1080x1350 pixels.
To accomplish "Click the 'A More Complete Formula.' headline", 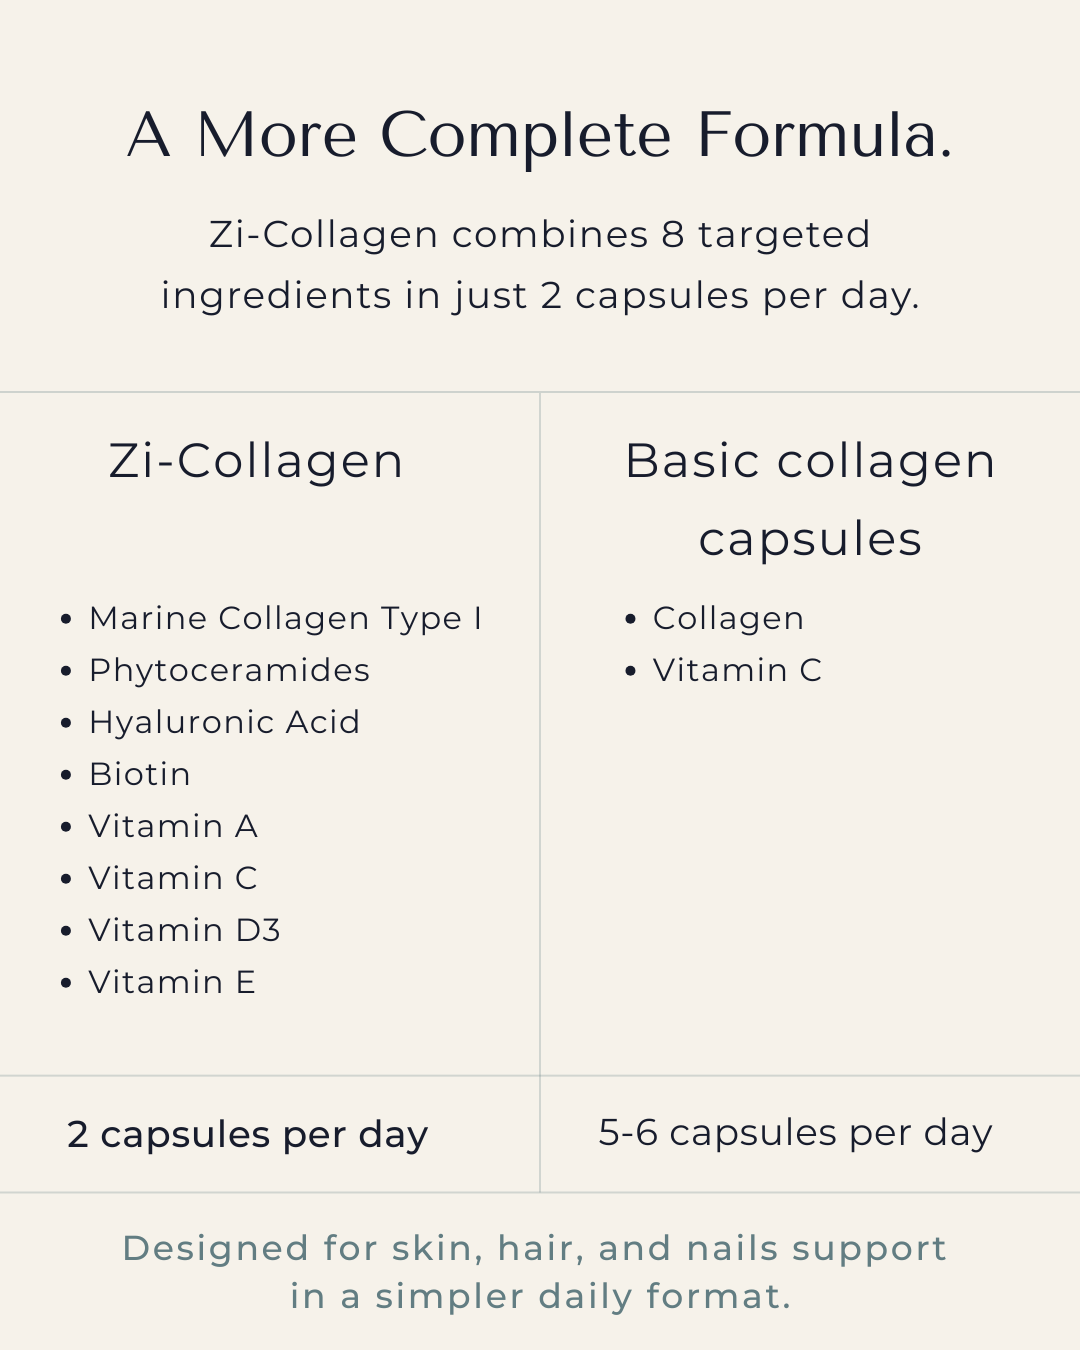I will coord(540,135).
